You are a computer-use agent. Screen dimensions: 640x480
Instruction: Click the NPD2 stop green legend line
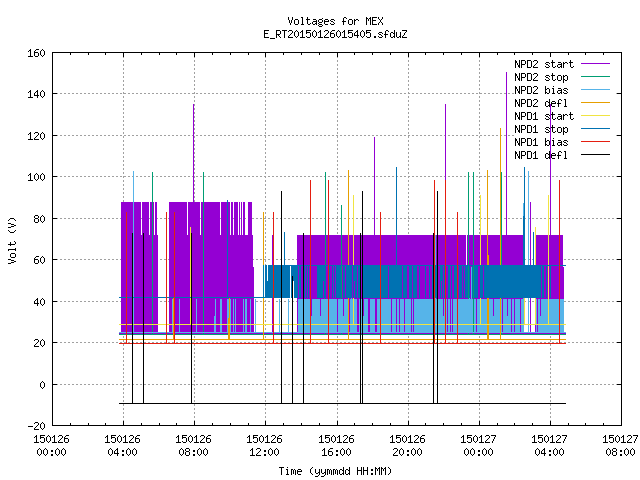[x=595, y=77]
